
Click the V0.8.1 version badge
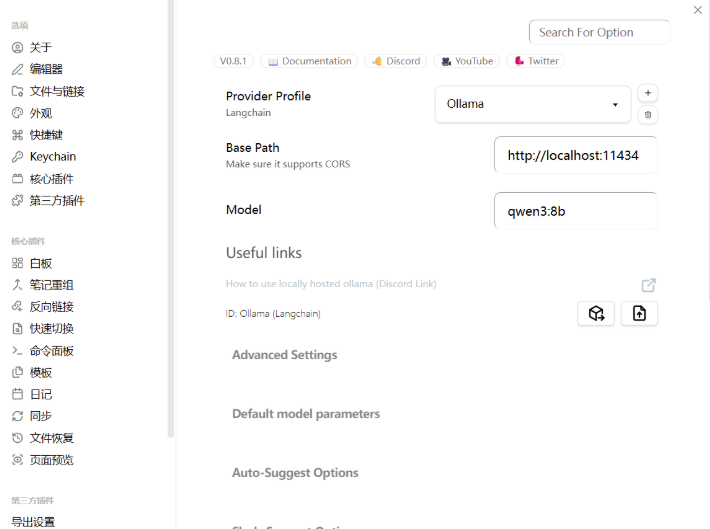pos(233,61)
